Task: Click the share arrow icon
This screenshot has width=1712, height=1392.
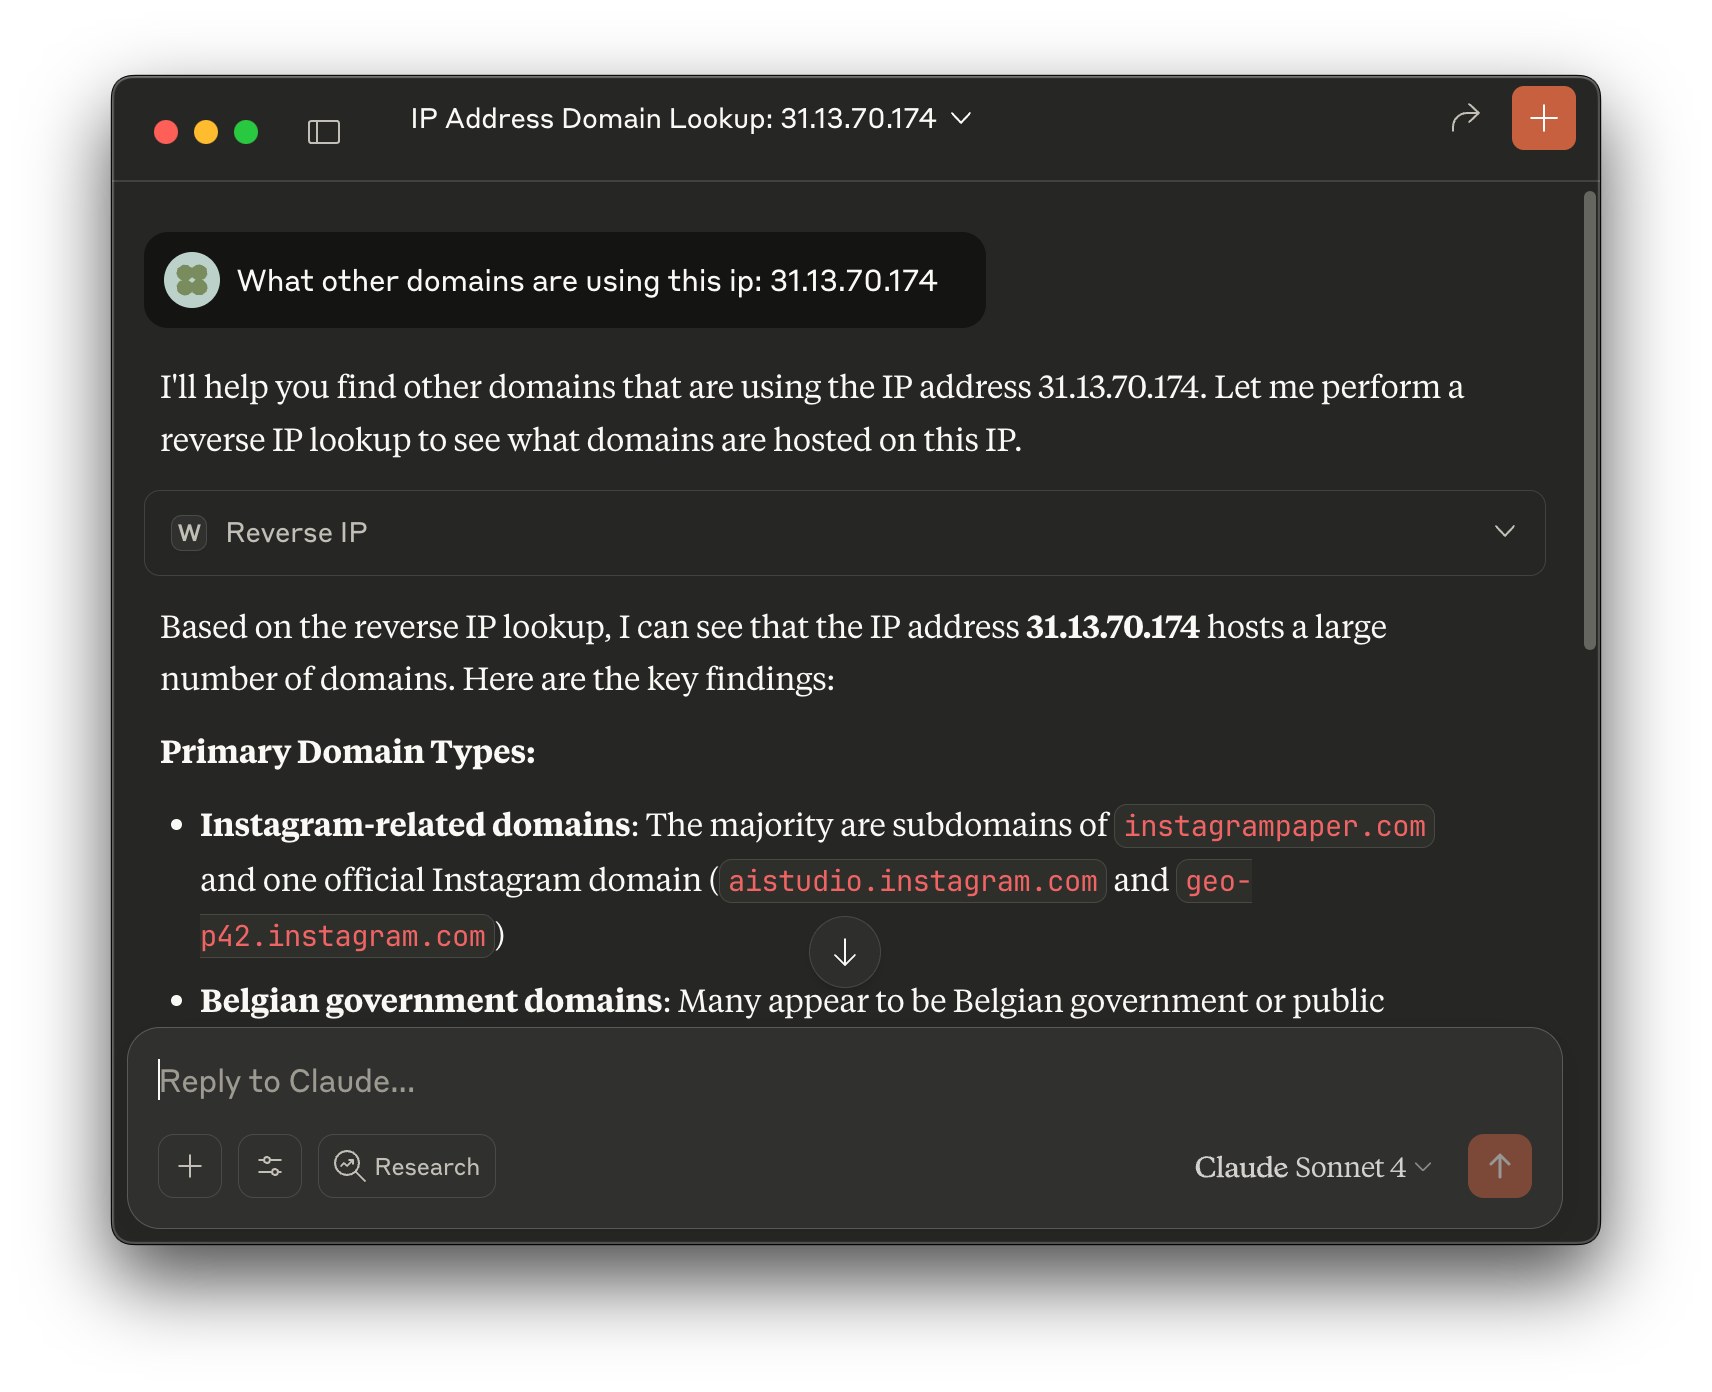Action: tap(1465, 118)
